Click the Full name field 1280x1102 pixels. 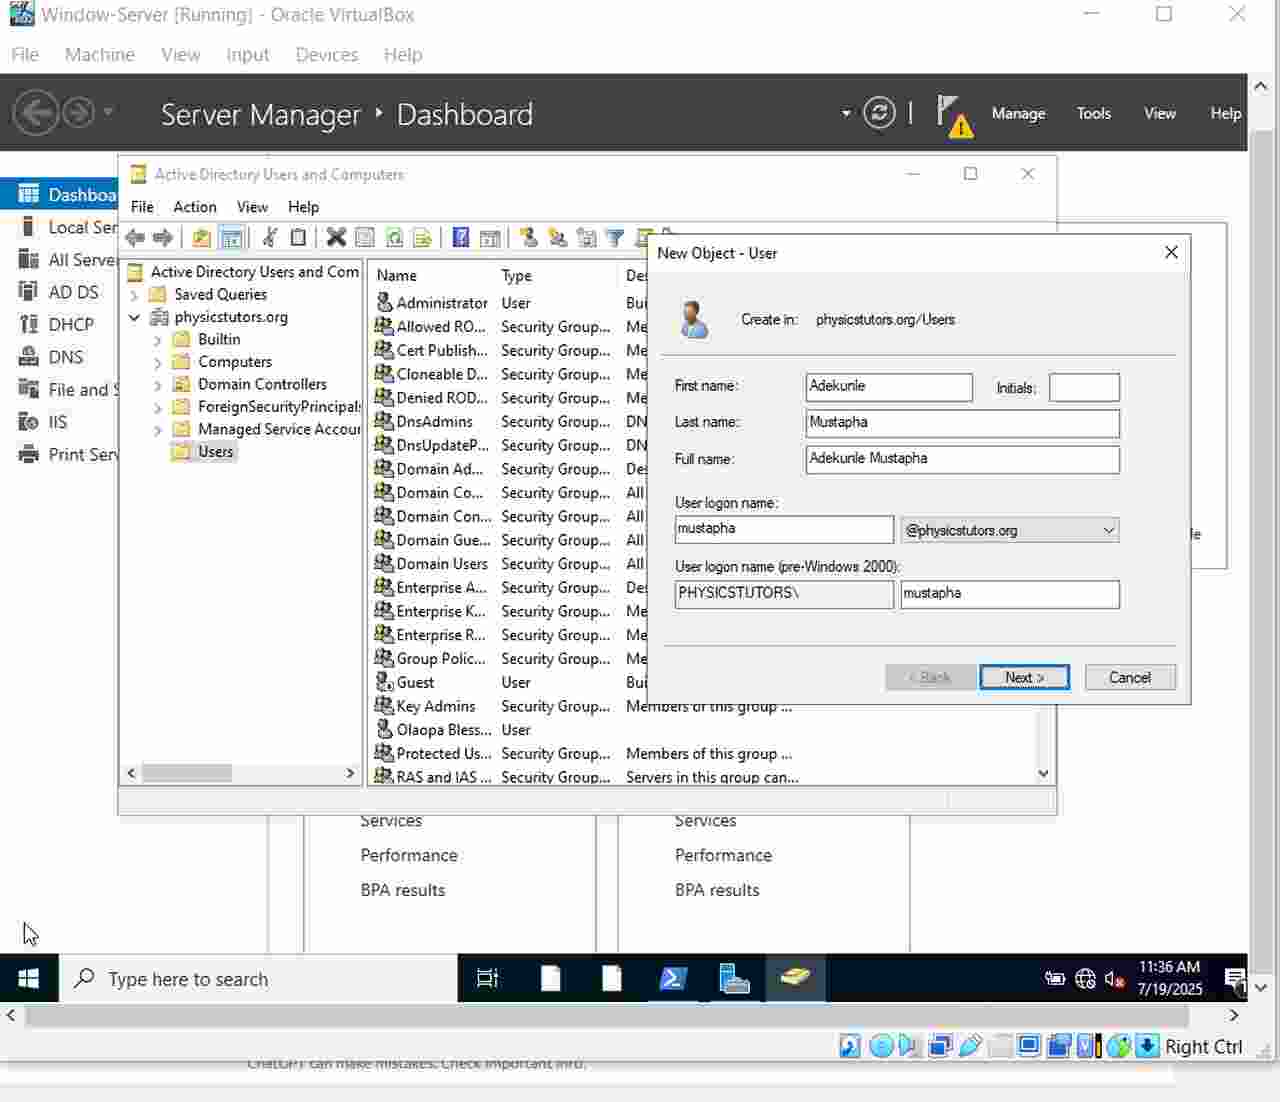(962, 459)
